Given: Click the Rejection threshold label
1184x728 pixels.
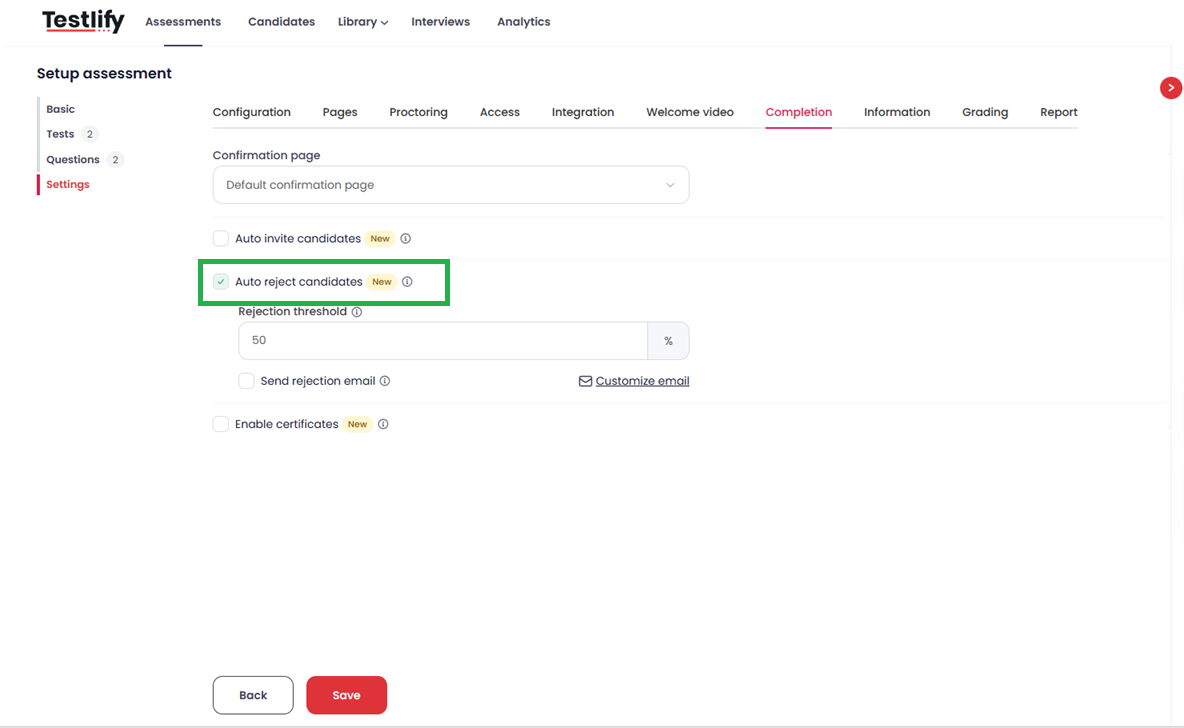Looking at the screenshot, I should pyautogui.click(x=292, y=311).
